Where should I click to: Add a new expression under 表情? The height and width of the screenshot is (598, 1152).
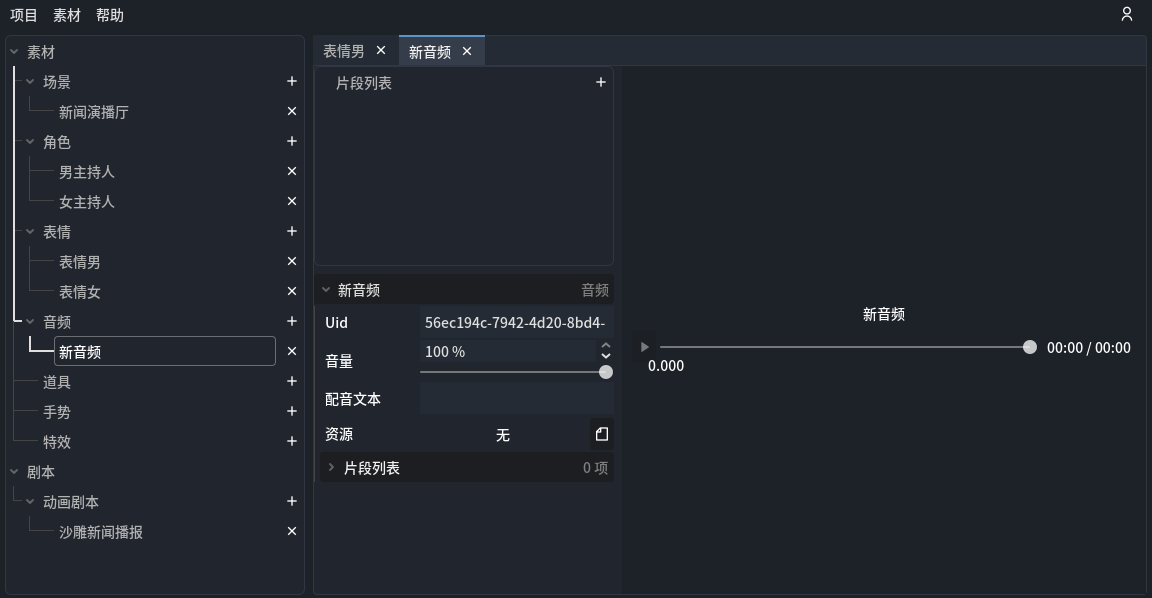click(x=291, y=231)
